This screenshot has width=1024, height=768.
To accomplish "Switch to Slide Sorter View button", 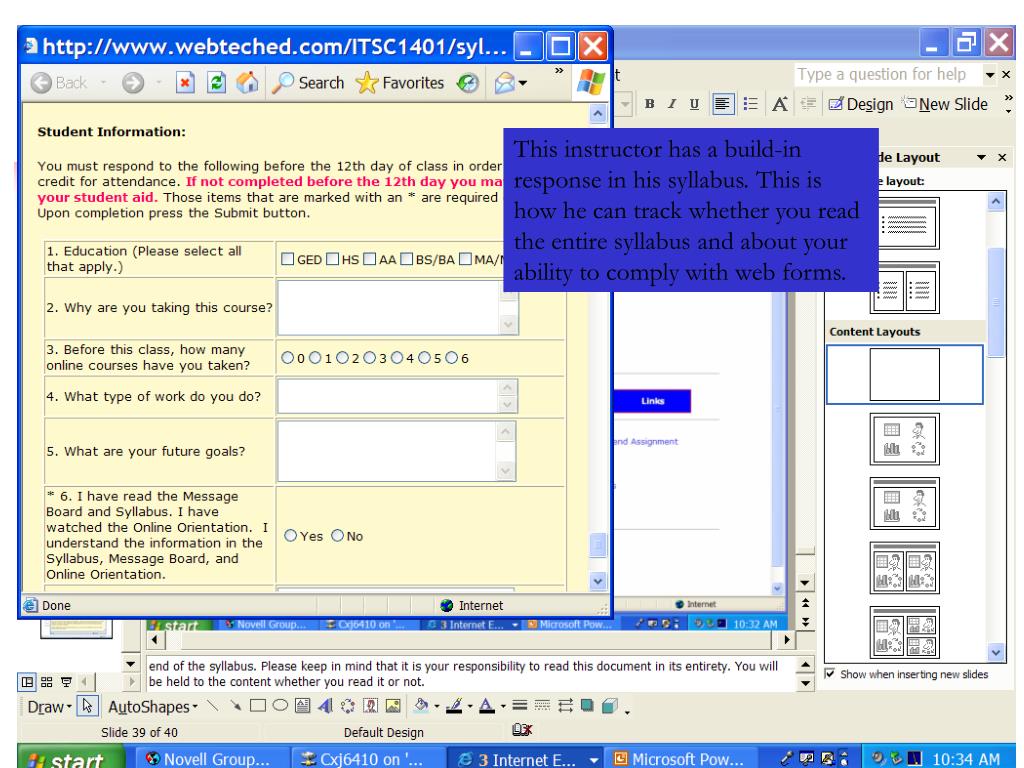I will click(46, 682).
